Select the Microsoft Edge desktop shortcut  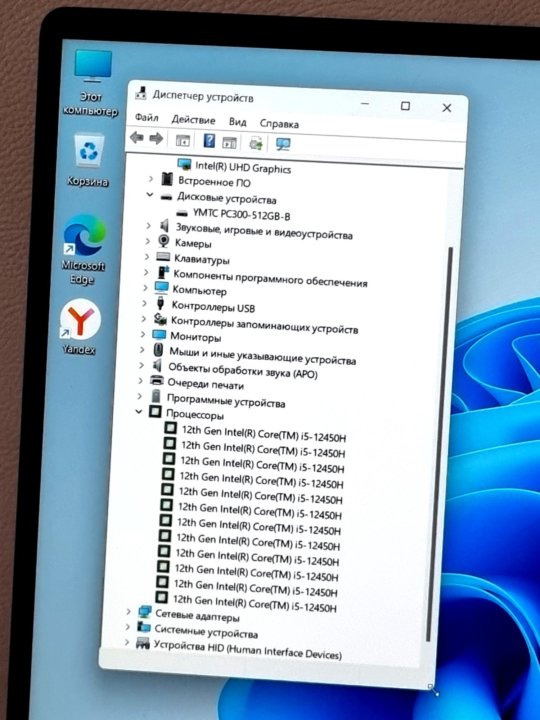84,250
